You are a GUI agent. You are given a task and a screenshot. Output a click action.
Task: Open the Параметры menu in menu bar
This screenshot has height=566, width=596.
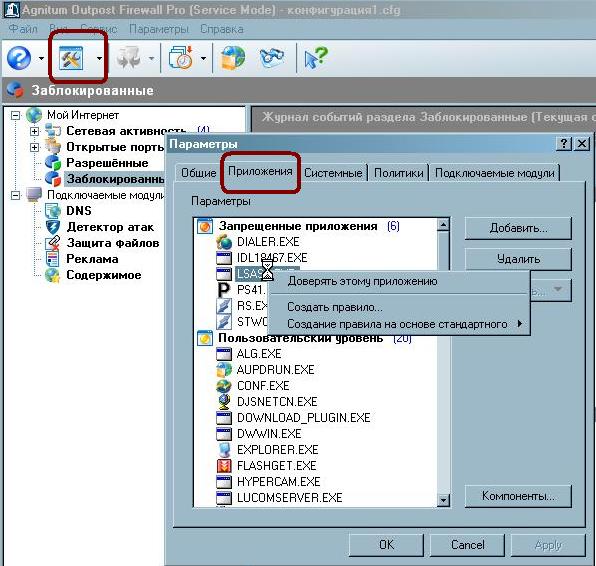coord(159,29)
